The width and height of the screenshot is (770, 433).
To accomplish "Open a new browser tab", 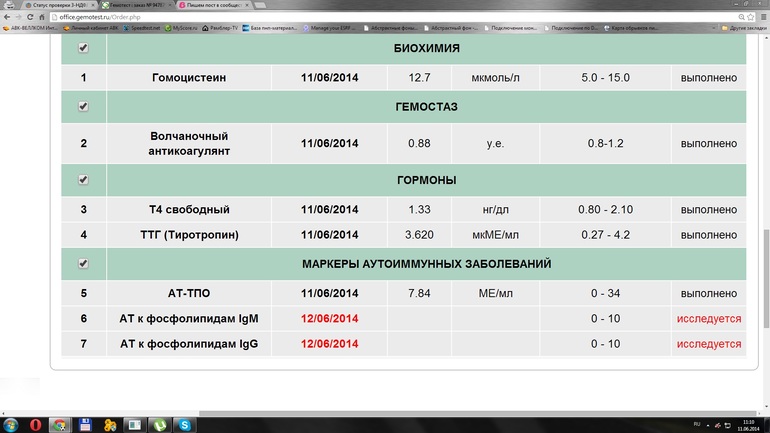I will coord(261,5).
